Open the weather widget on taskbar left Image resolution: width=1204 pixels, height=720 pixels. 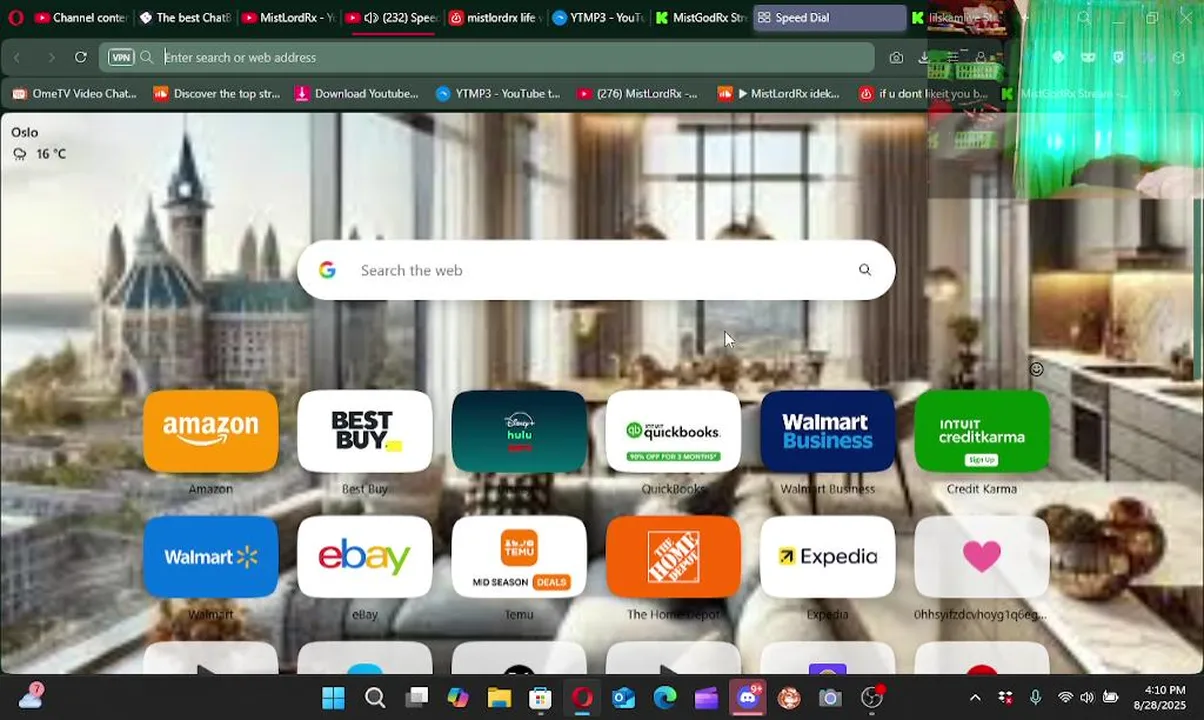(31, 696)
